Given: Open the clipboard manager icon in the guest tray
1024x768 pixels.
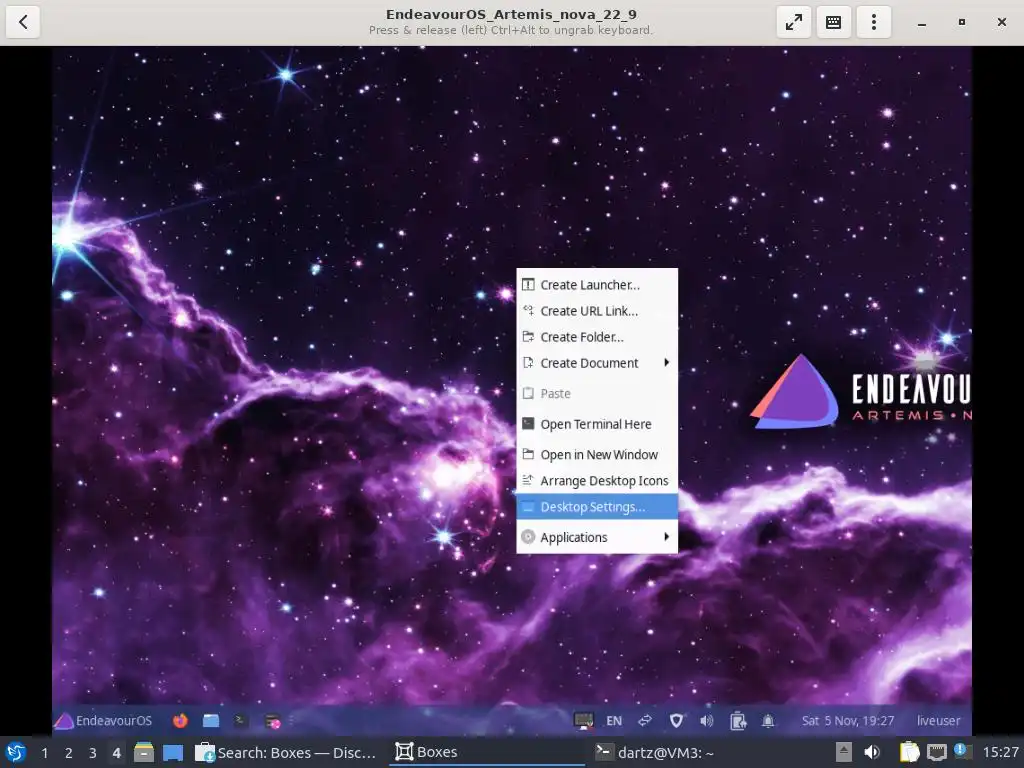Looking at the screenshot, I should [738, 721].
